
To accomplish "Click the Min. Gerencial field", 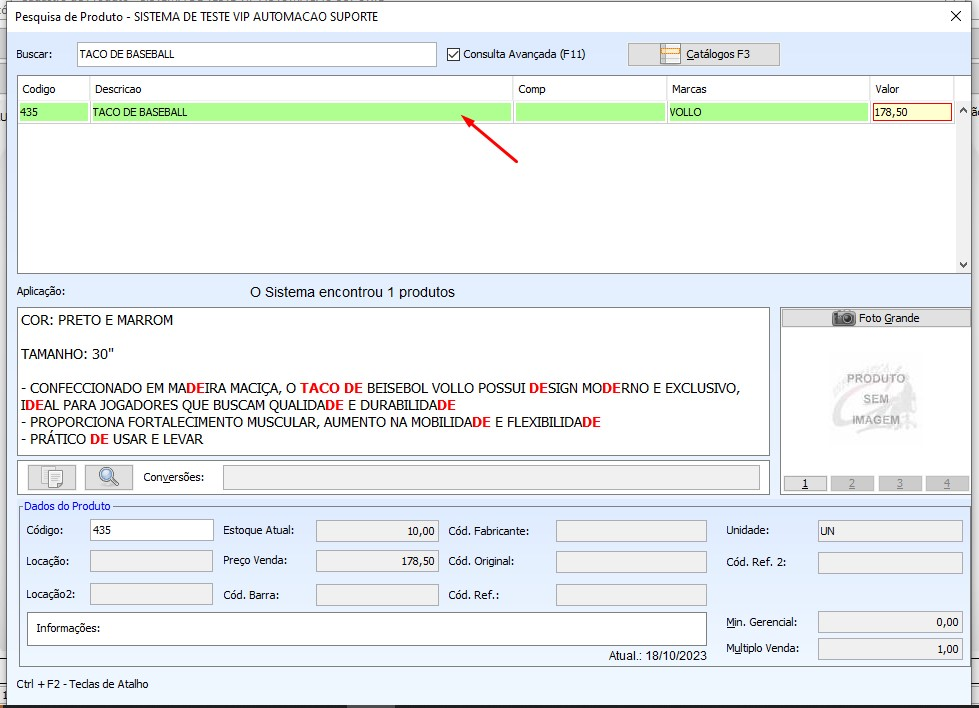I will pyautogui.click(x=890, y=622).
